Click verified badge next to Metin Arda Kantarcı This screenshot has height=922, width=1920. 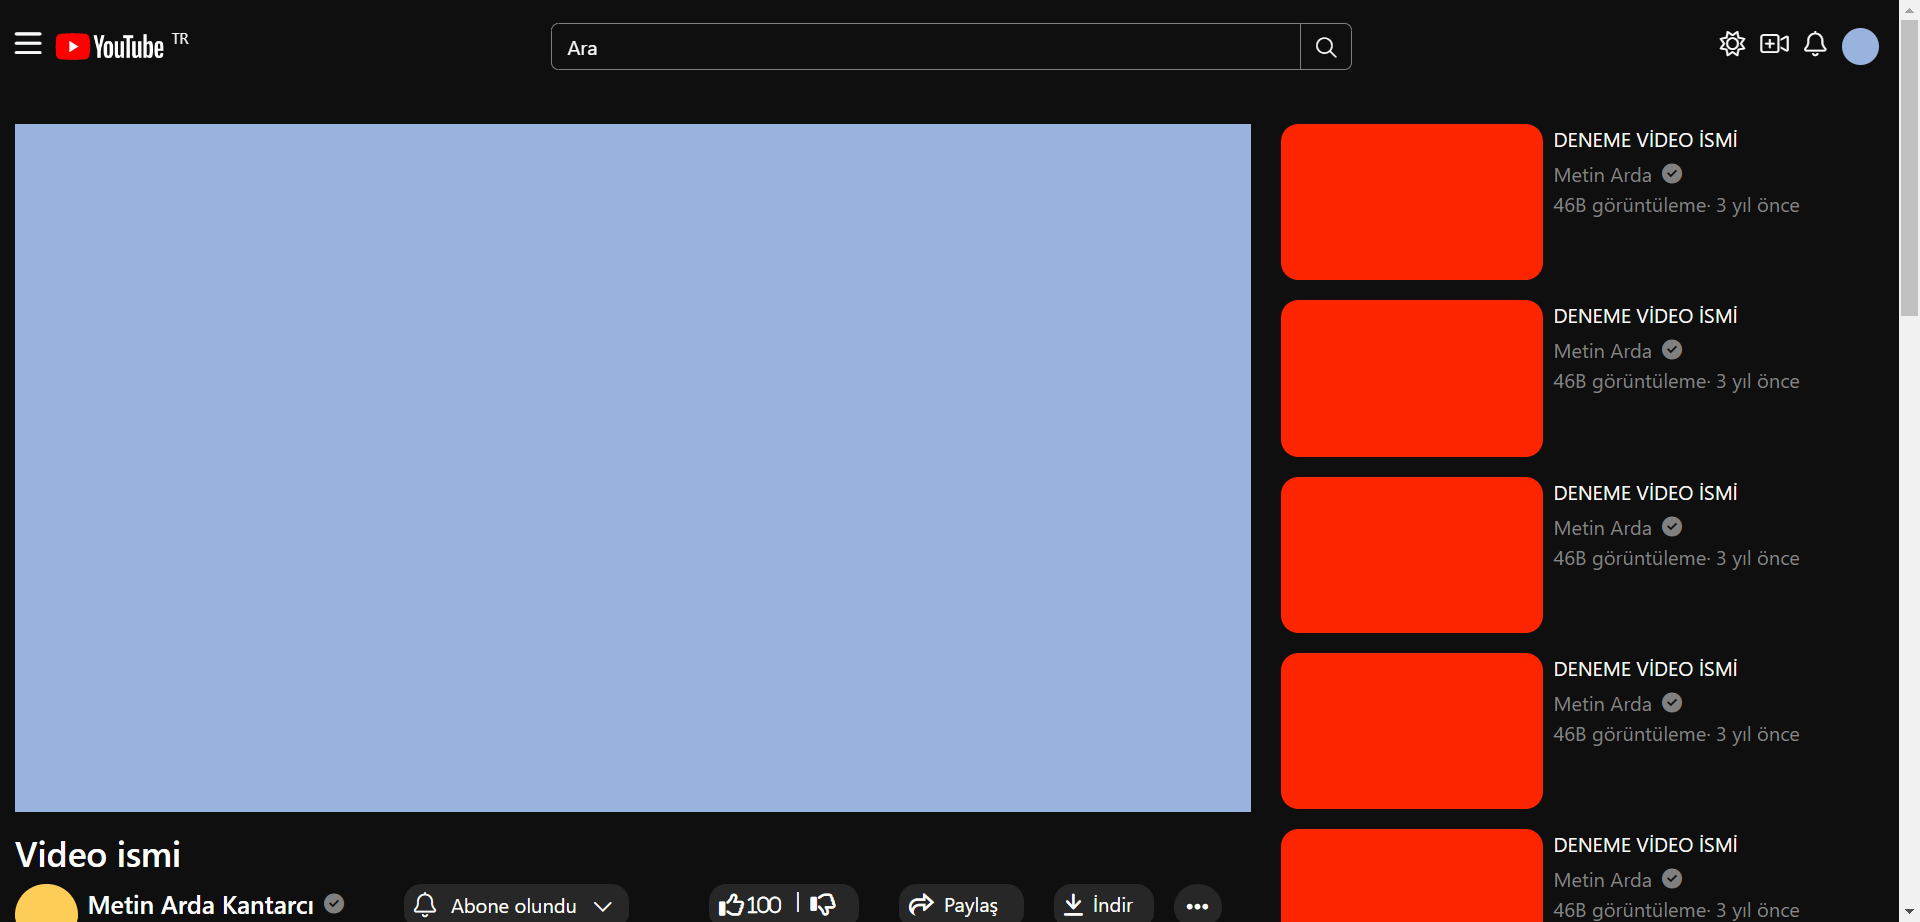pyautogui.click(x=334, y=903)
